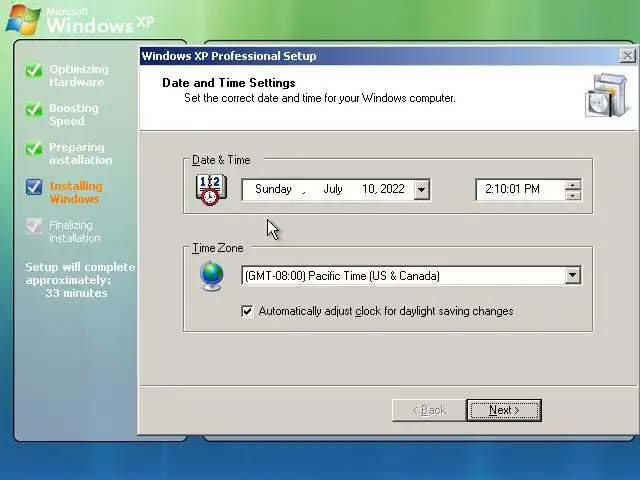Click the grey check beside Finalizing installation
Viewport: 640px width, 480px height.
tap(34, 226)
